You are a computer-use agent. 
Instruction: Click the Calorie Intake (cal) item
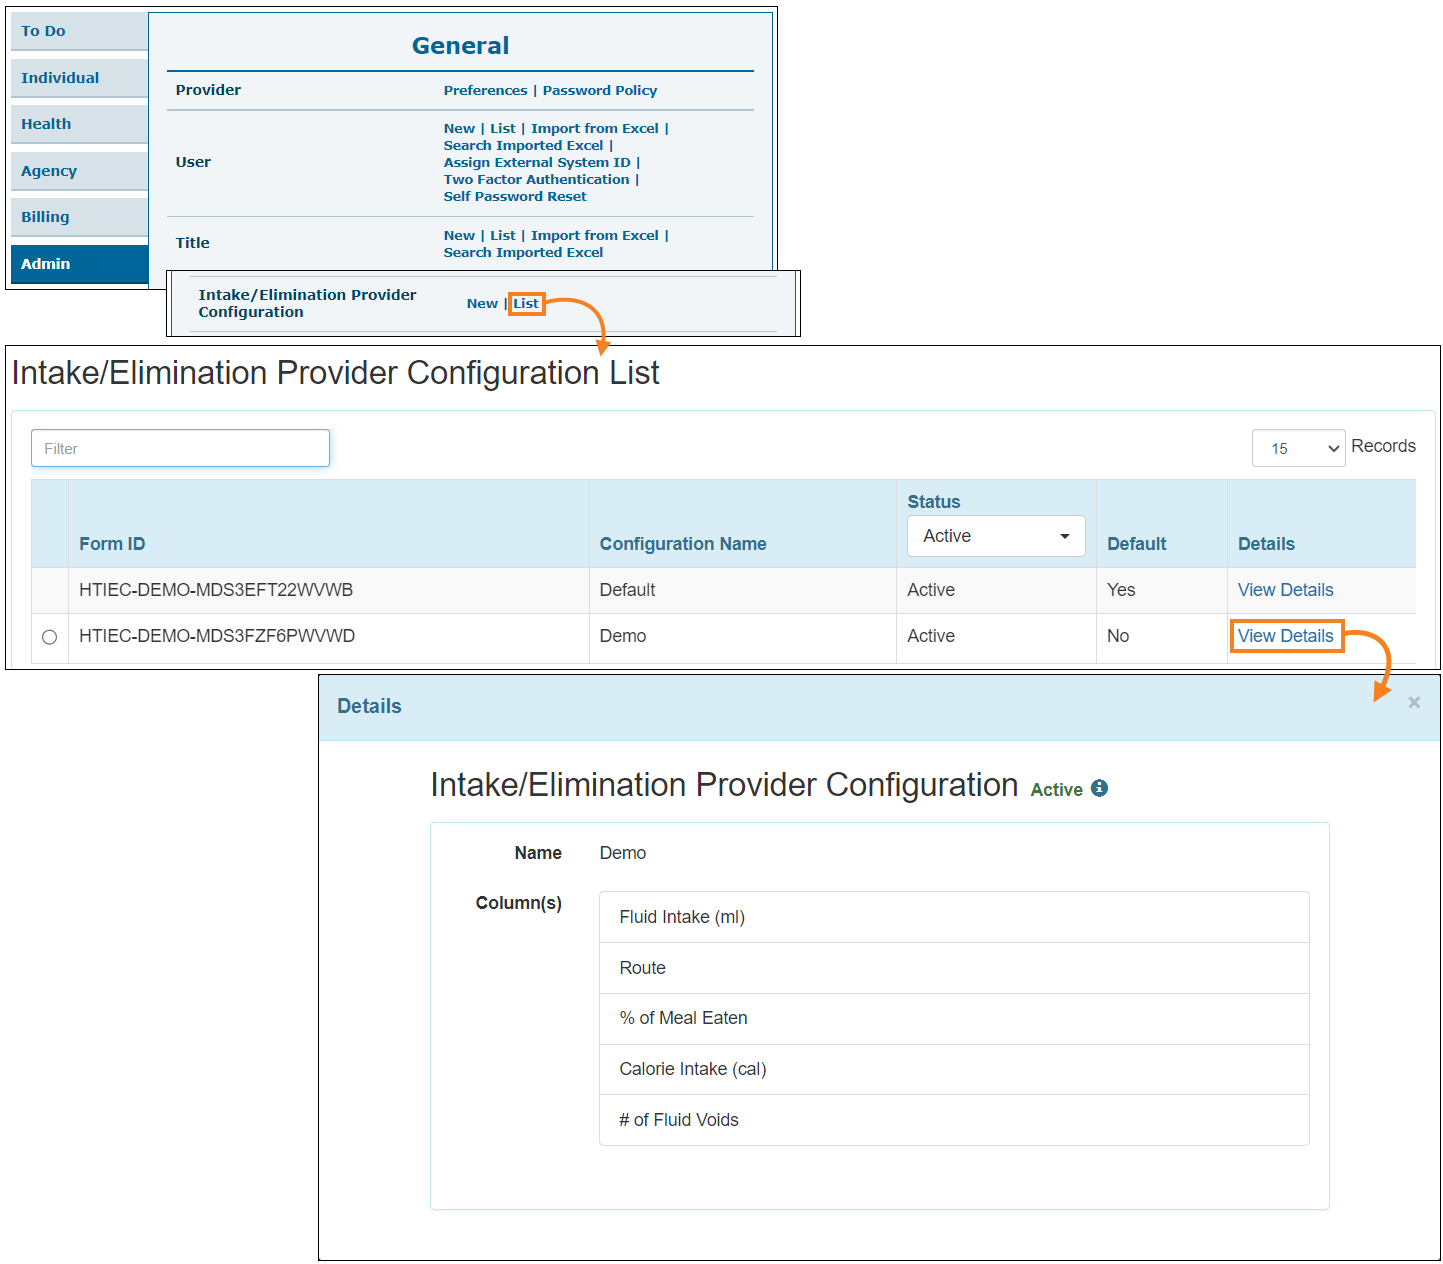[x=954, y=1069]
